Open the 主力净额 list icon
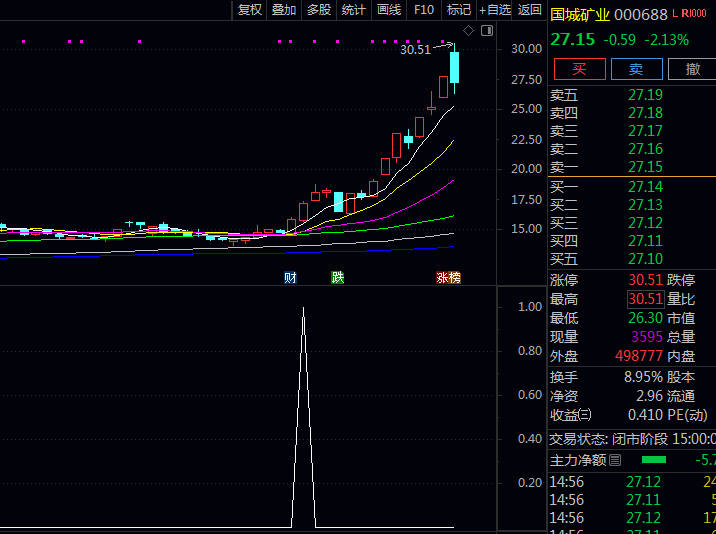 615,460
